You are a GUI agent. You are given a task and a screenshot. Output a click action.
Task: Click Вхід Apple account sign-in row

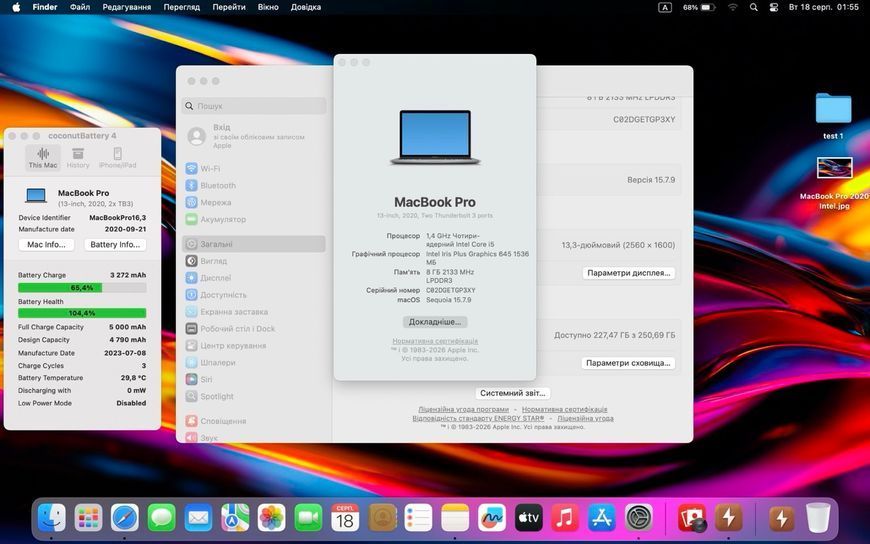click(x=254, y=136)
